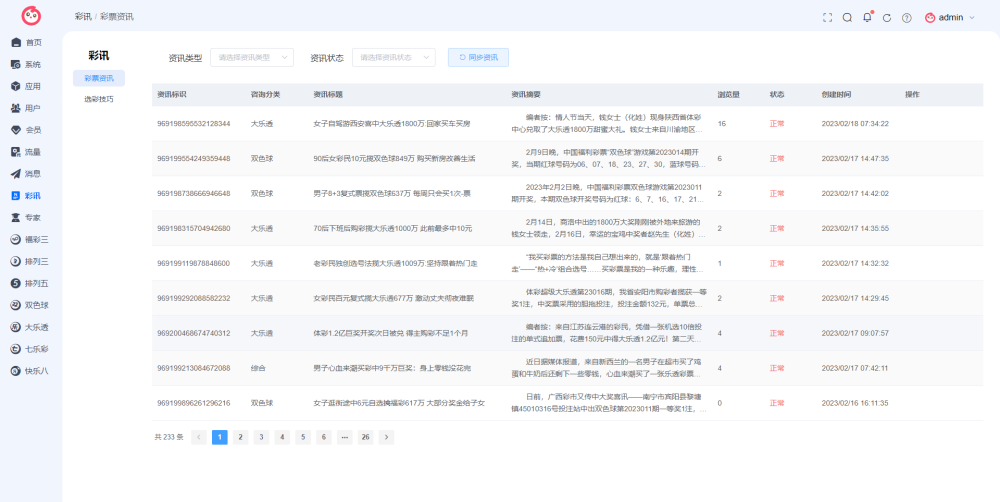
Task: Go to page 6 of results
Action: pyautogui.click(x=323, y=437)
